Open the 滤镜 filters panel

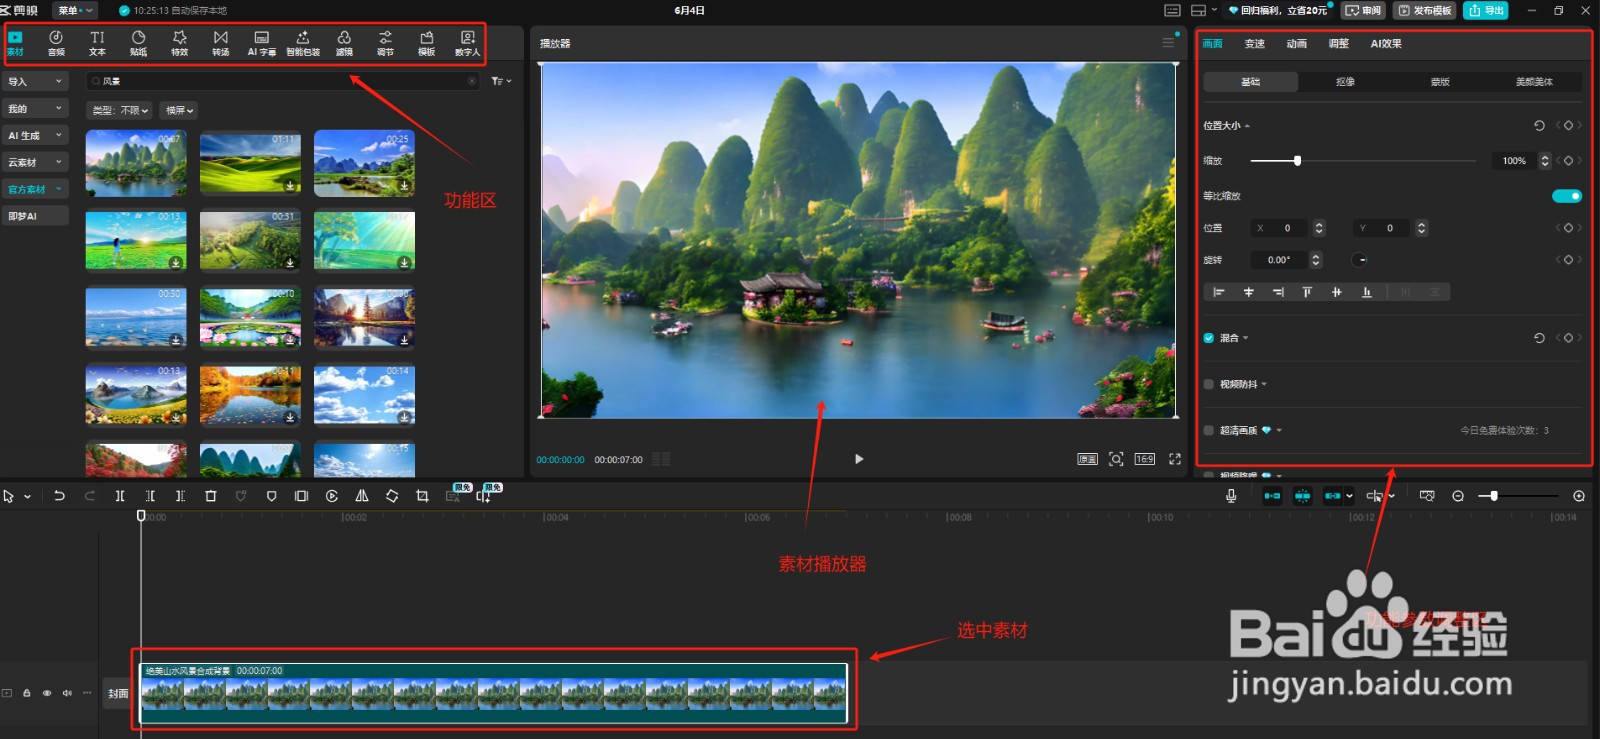pyautogui.click(x=344, y=43)
